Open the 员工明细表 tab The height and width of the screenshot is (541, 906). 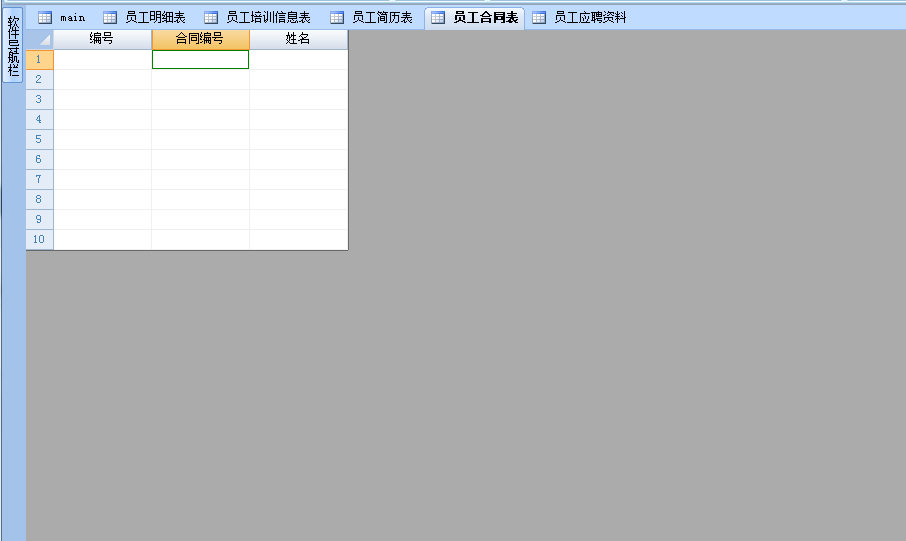(x=144, y=18)
